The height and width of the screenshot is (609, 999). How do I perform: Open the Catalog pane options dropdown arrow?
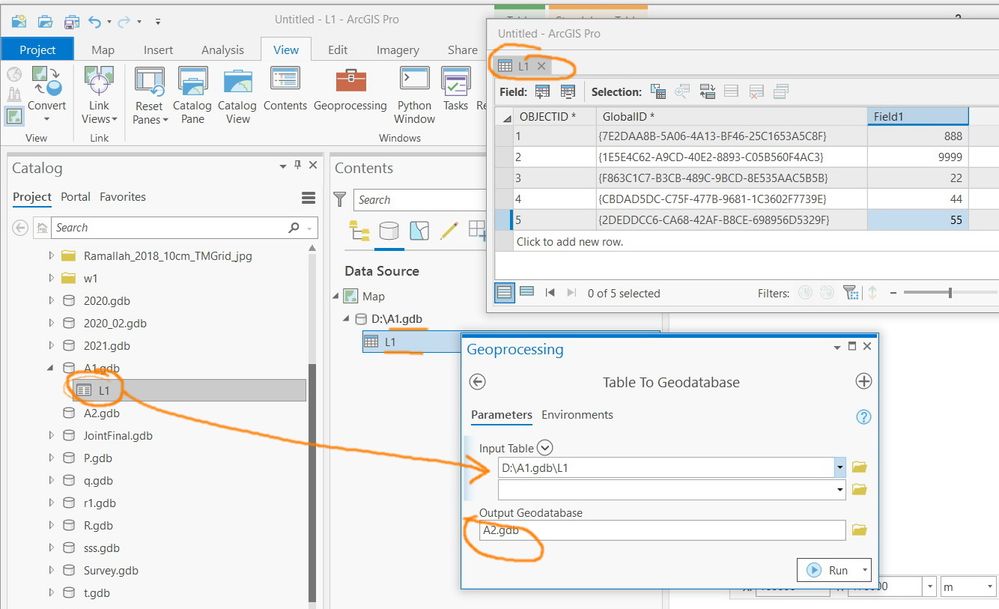click(283, 166)
